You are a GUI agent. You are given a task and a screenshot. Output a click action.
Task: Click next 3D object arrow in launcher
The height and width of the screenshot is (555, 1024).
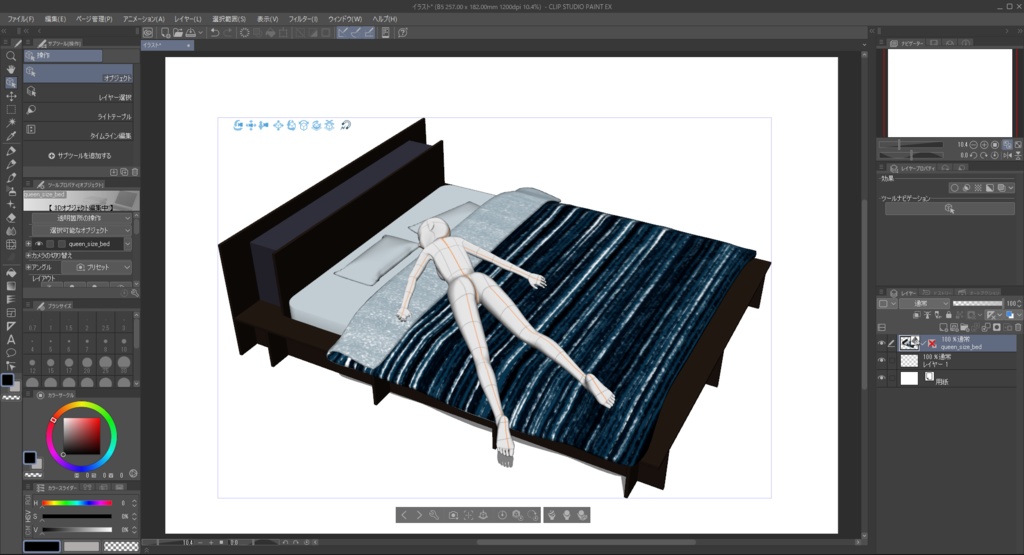point(419,515)
